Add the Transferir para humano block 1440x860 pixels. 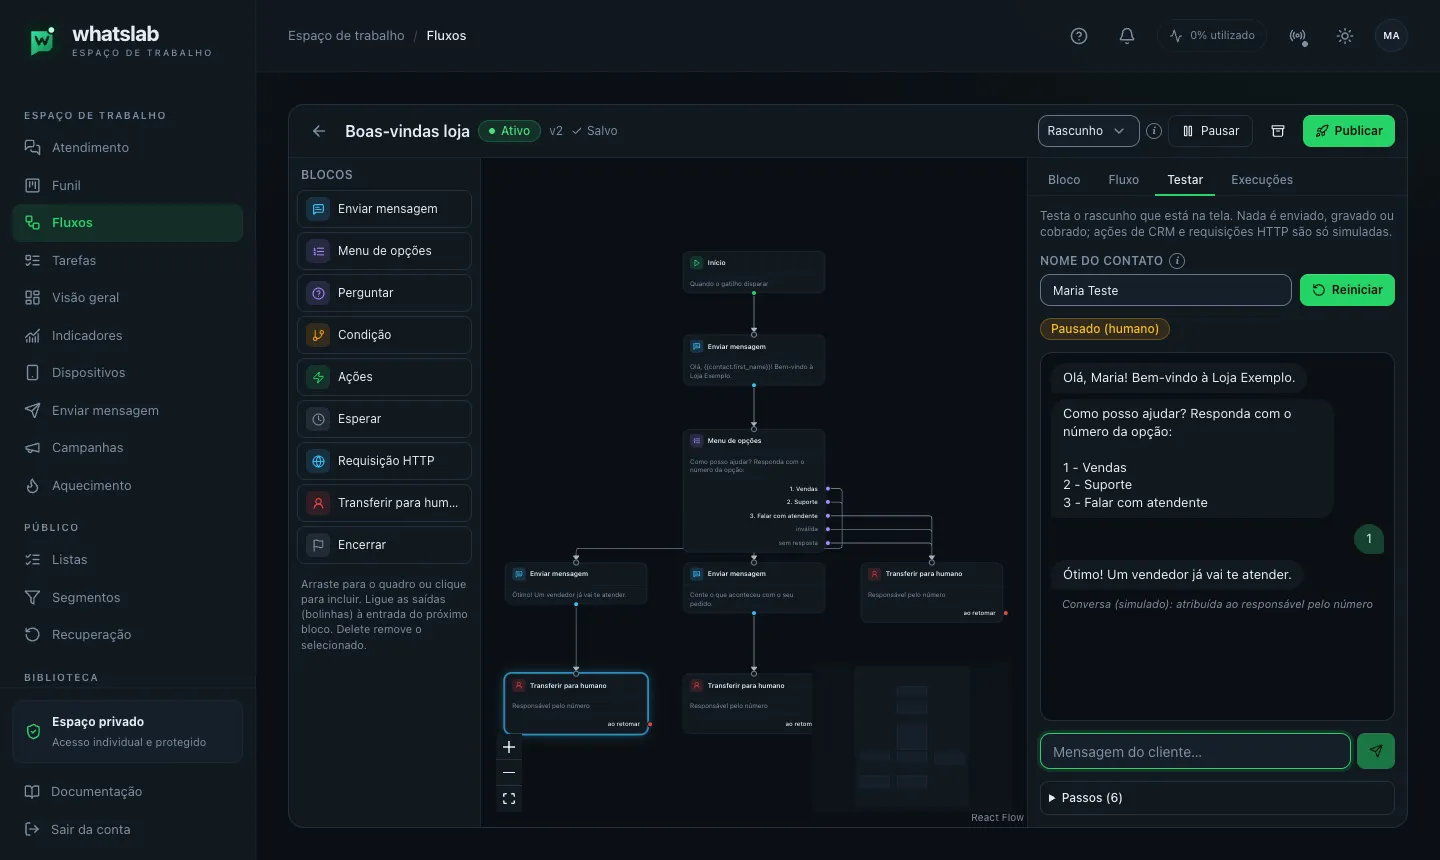point(384,503)
